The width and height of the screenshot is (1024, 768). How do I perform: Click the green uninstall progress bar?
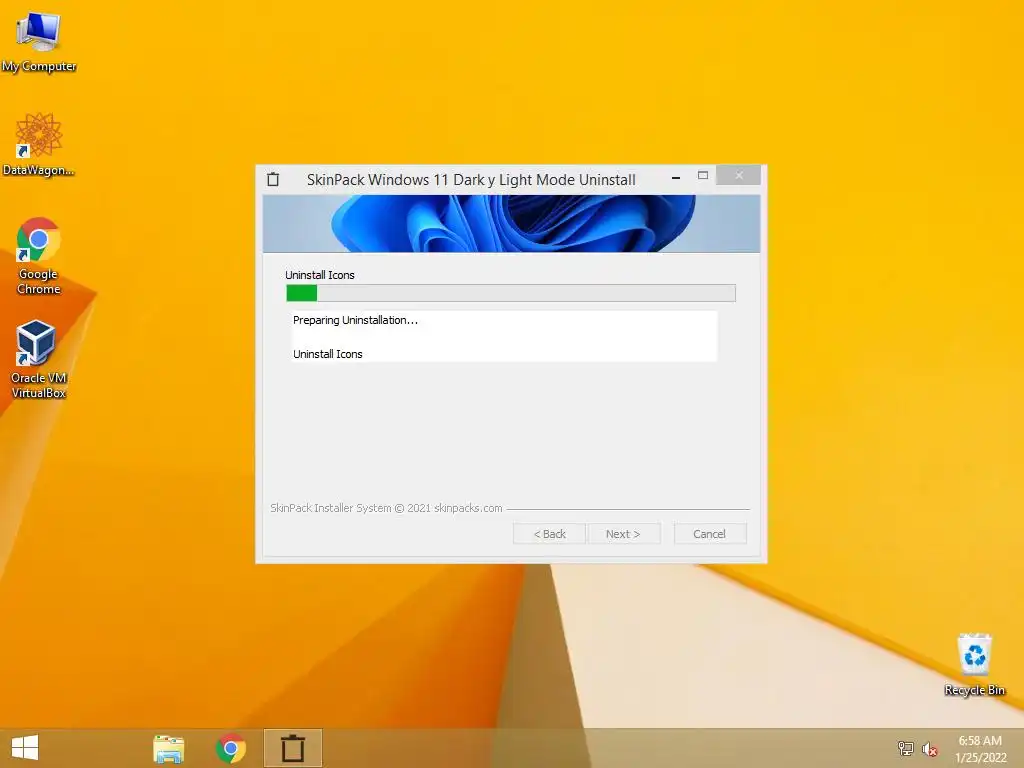[x=511, y=293]
